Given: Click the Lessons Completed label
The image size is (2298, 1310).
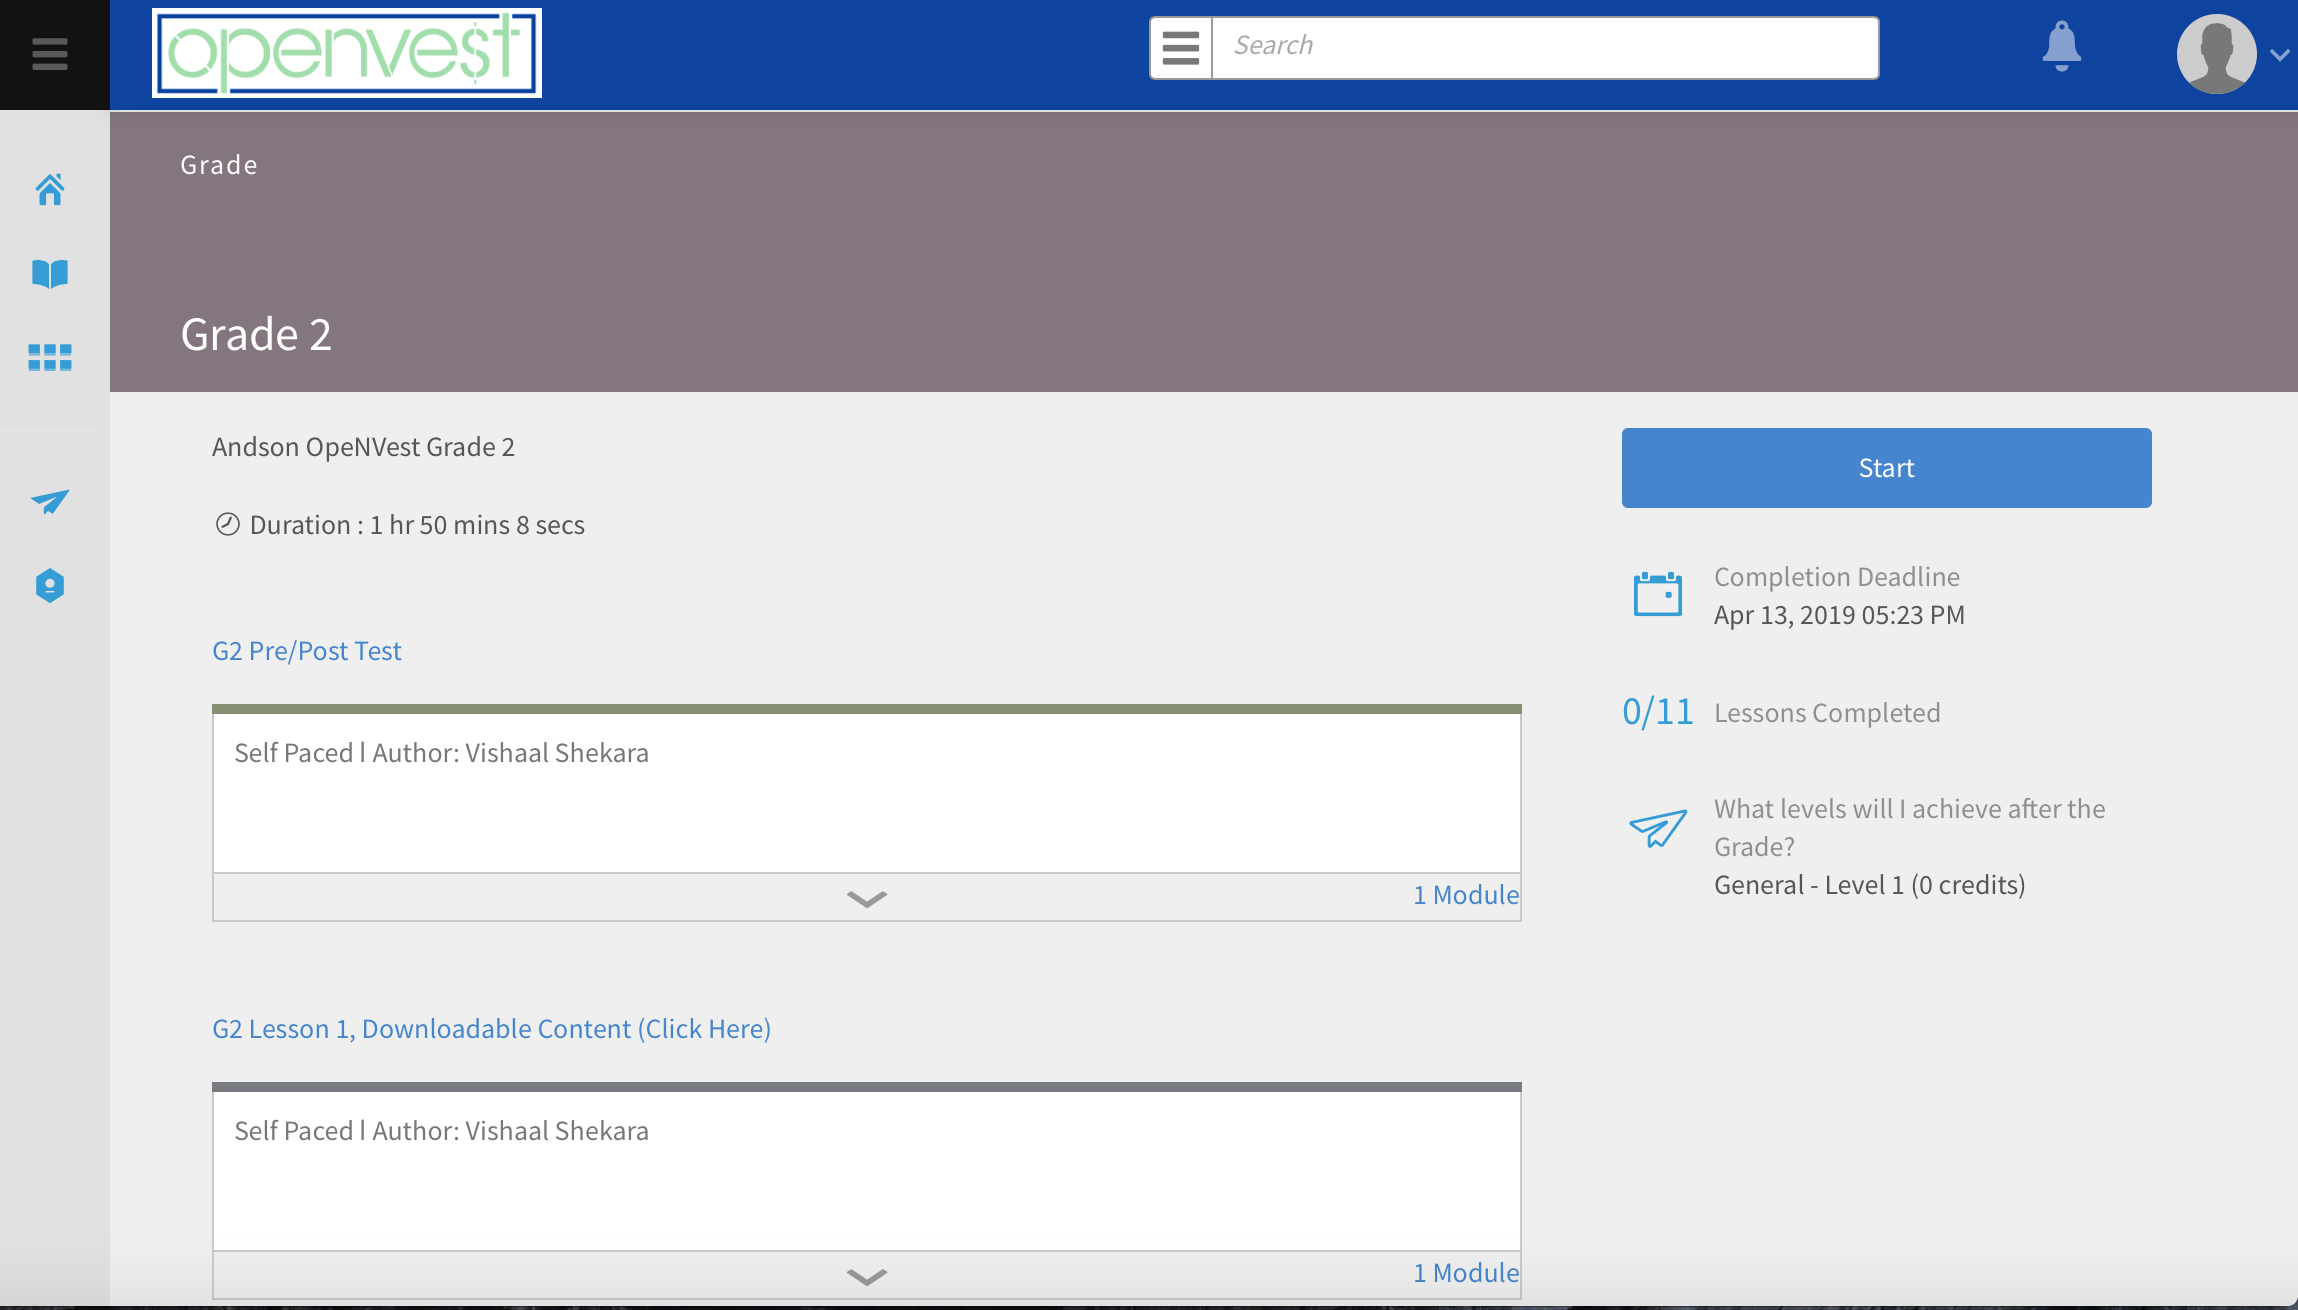Looking at the screenshot, I should coord(1827,713).
